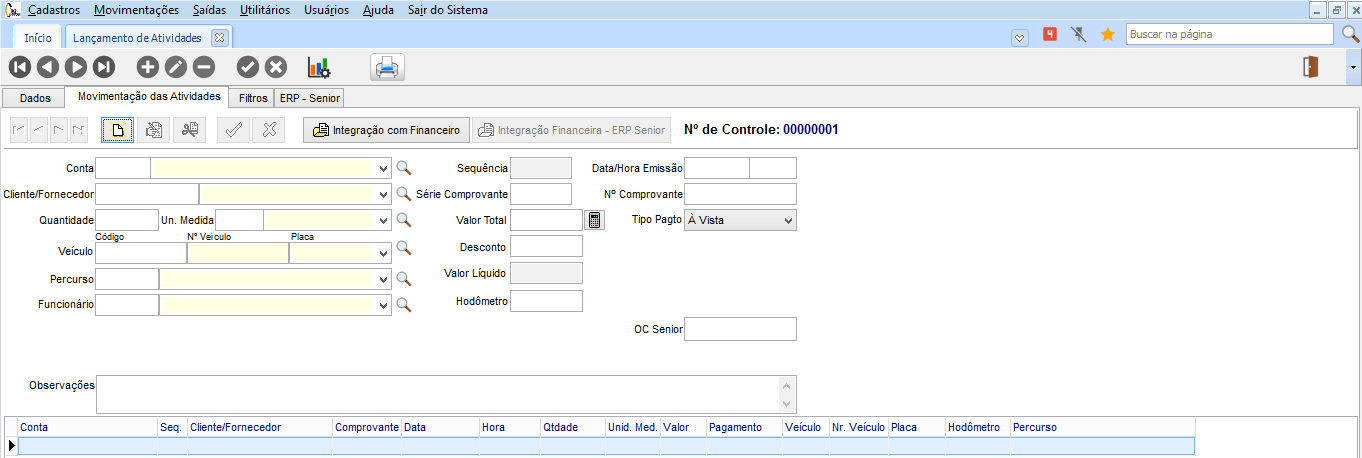Open the calculator next to Valor Total
This screenshot has width=1362, height=458.
point(595,220)
